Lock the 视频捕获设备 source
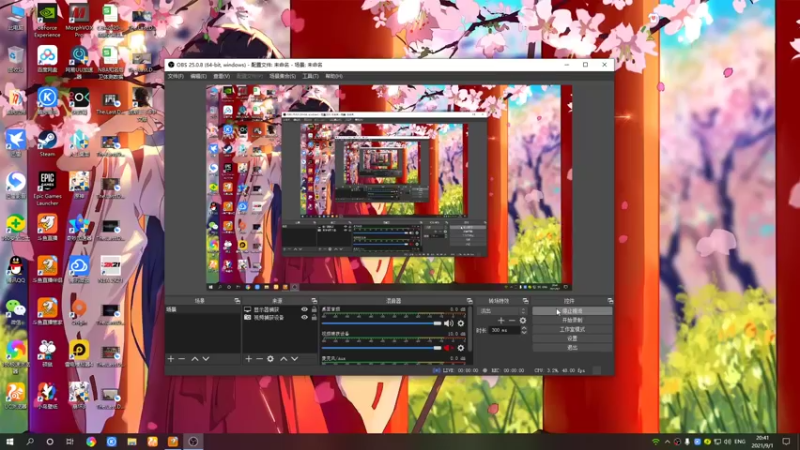 coord(314,317)
